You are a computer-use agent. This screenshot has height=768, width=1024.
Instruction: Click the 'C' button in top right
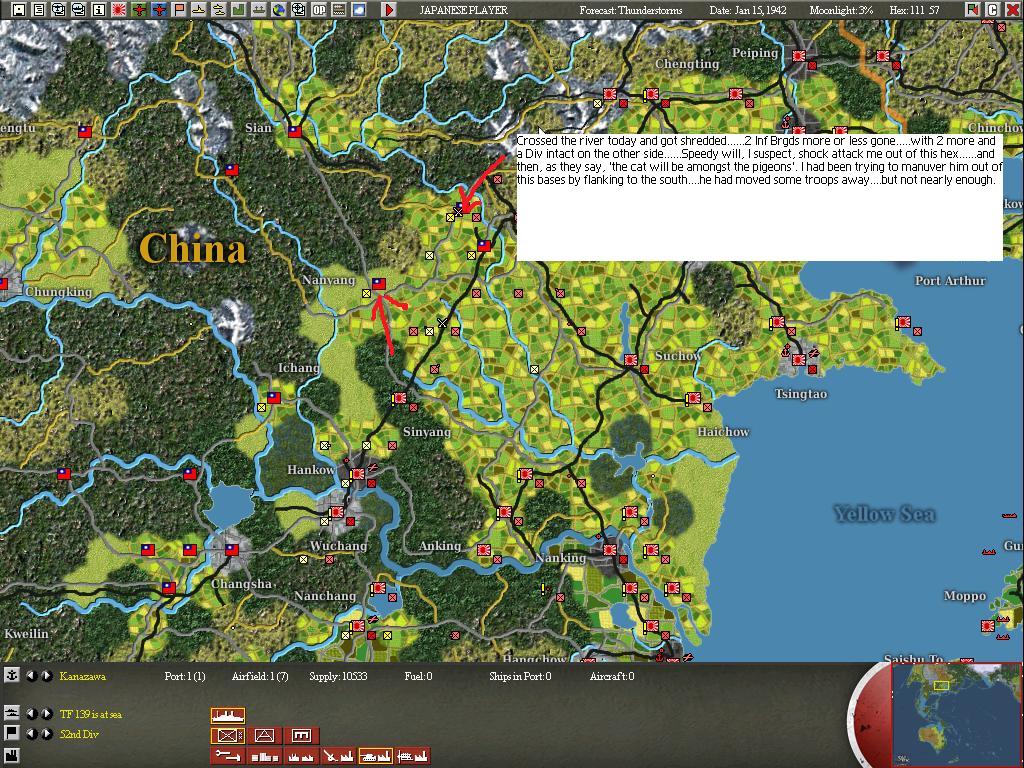pos(993,9)
